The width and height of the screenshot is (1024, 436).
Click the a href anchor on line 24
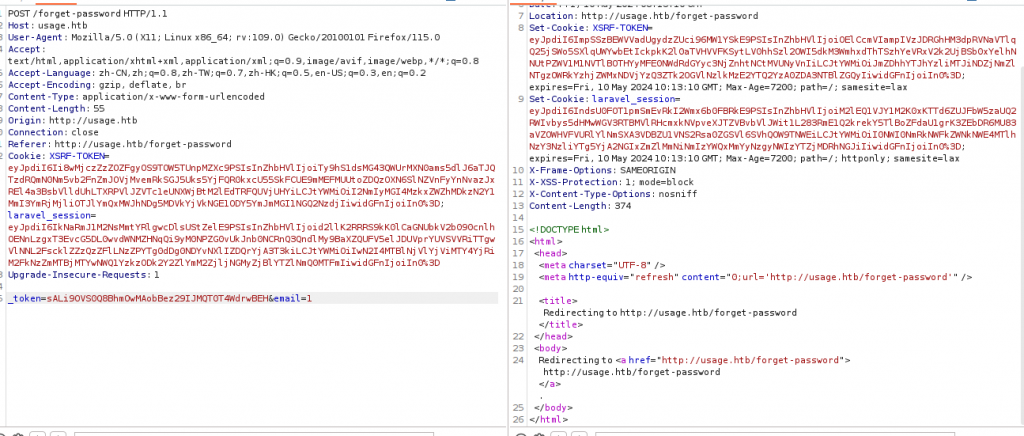733,360
